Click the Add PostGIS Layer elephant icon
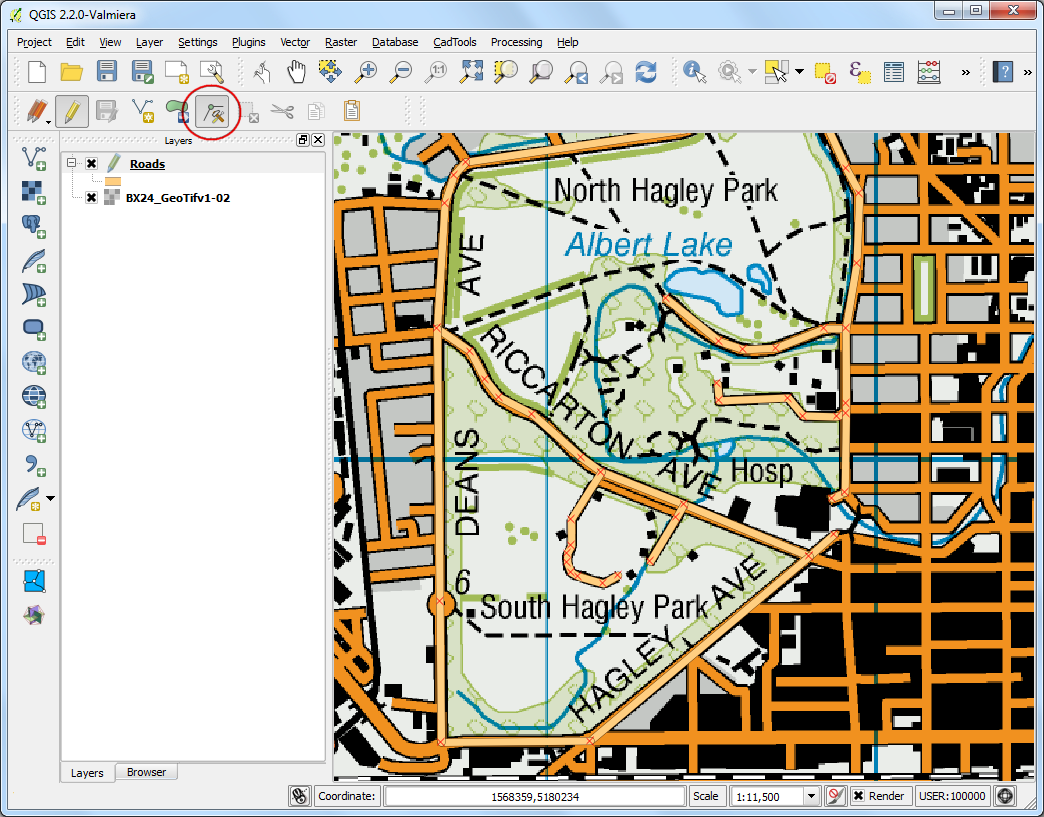 click(x=35, y=226)
